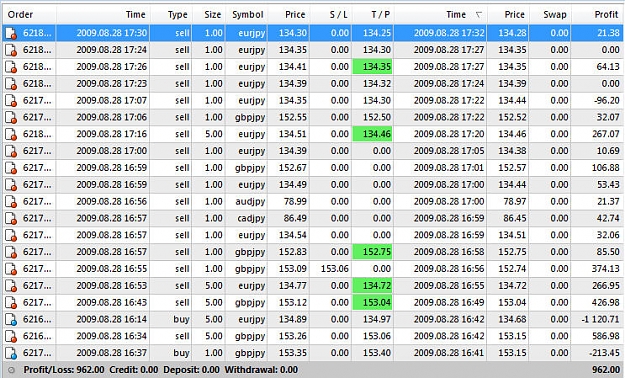Click order icon in row with profit 266.95

click(11, 286)
